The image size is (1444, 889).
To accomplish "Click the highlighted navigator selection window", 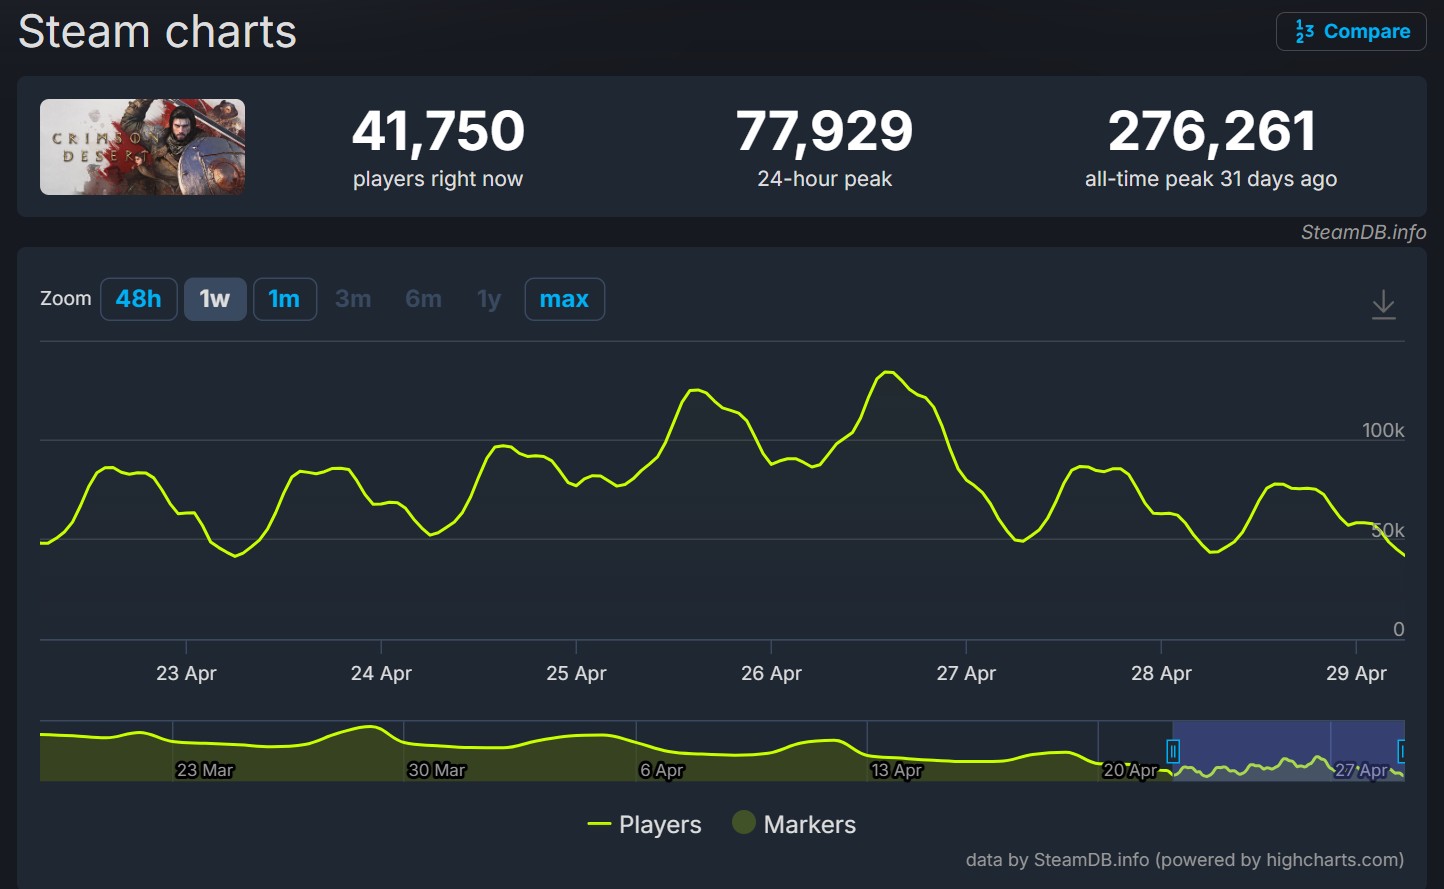I will click(1288, 750).
